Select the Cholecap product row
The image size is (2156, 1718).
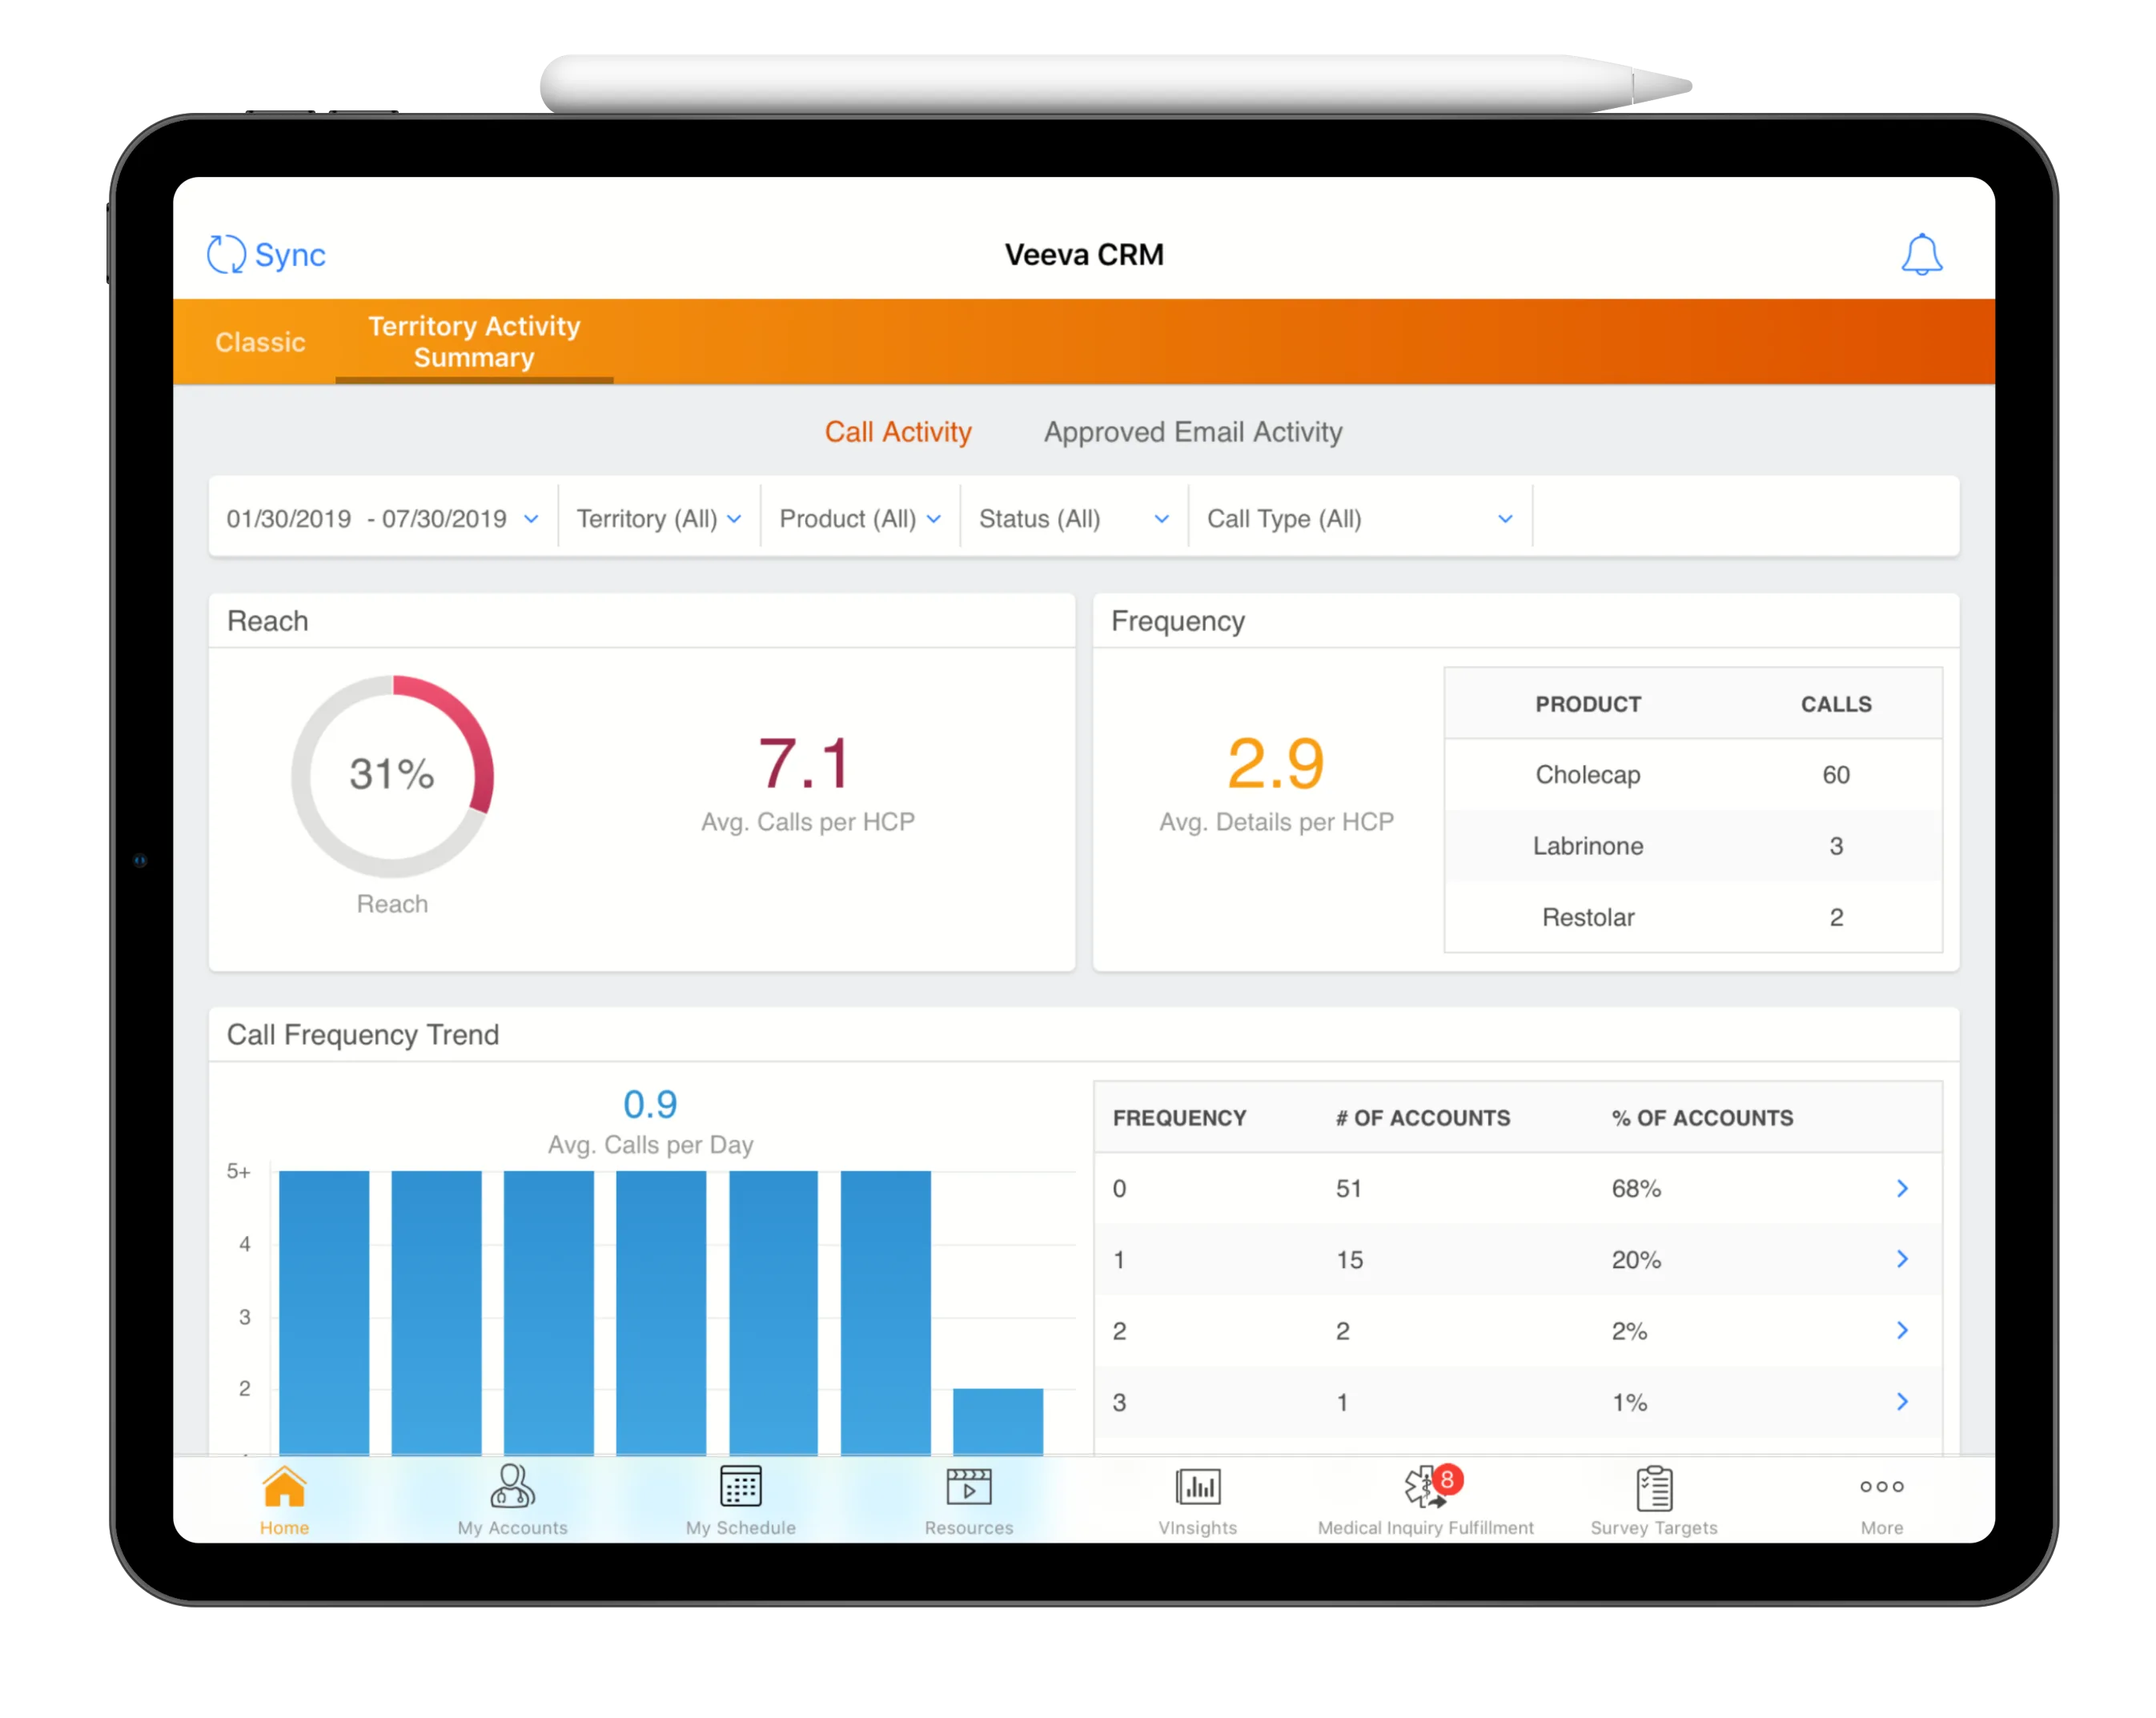1693,775
